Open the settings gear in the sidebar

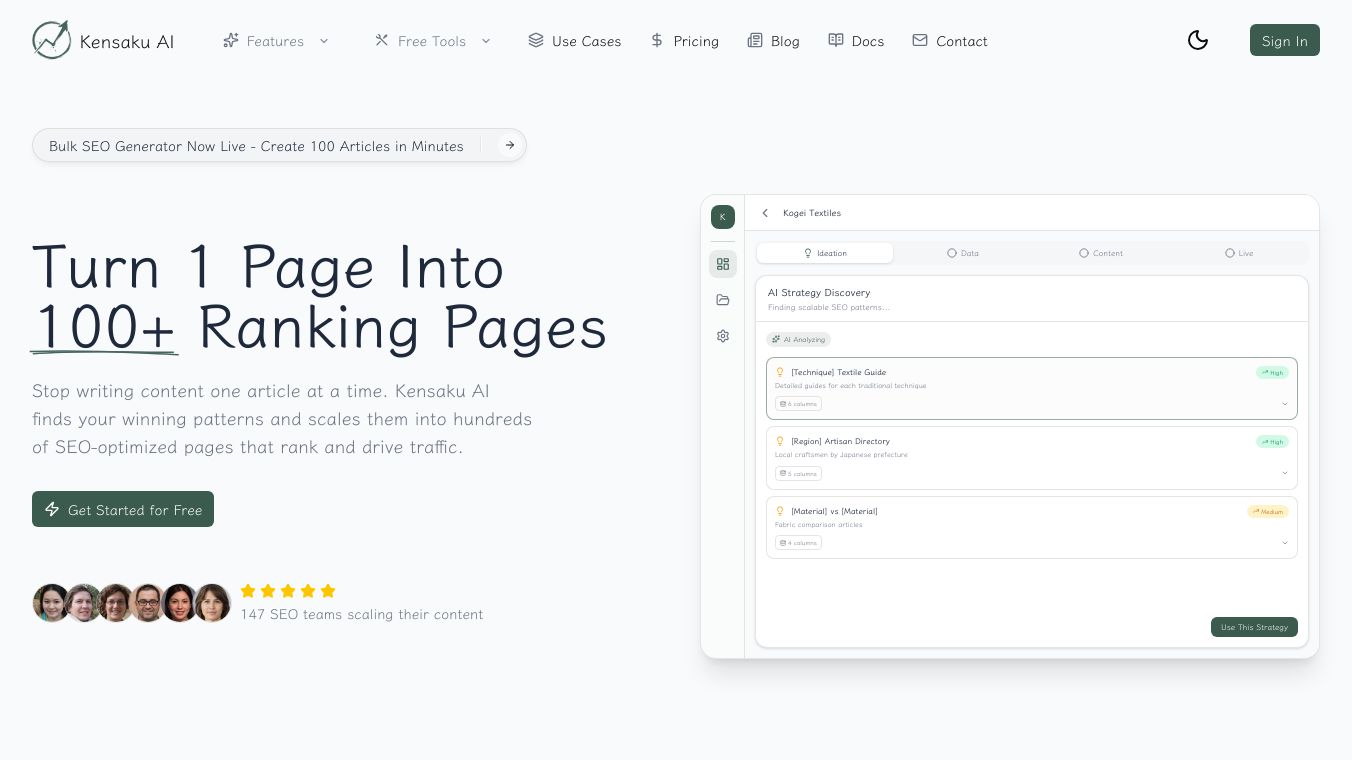[x=723, y=336]
